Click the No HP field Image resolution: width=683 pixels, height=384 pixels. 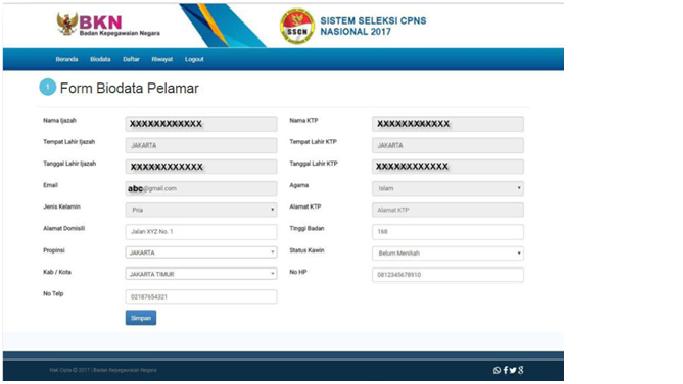pos(448,275)
